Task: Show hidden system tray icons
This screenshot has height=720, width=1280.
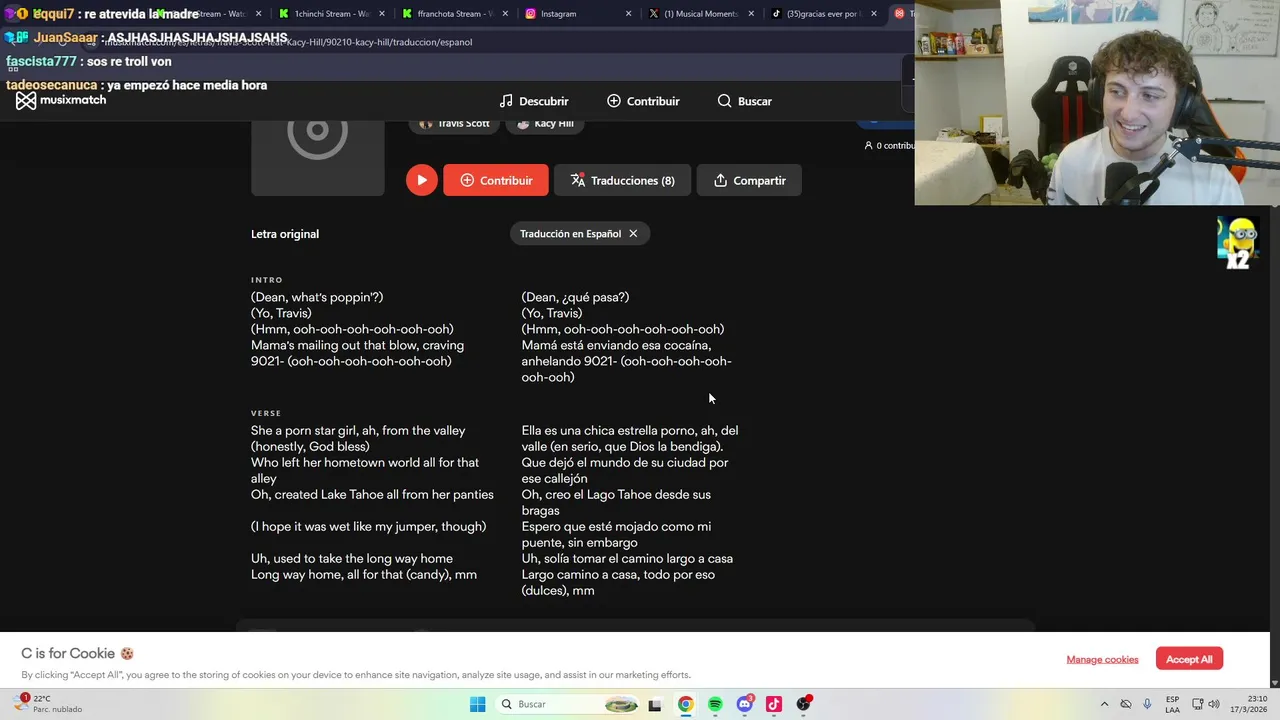Action: click(1104, 704)
